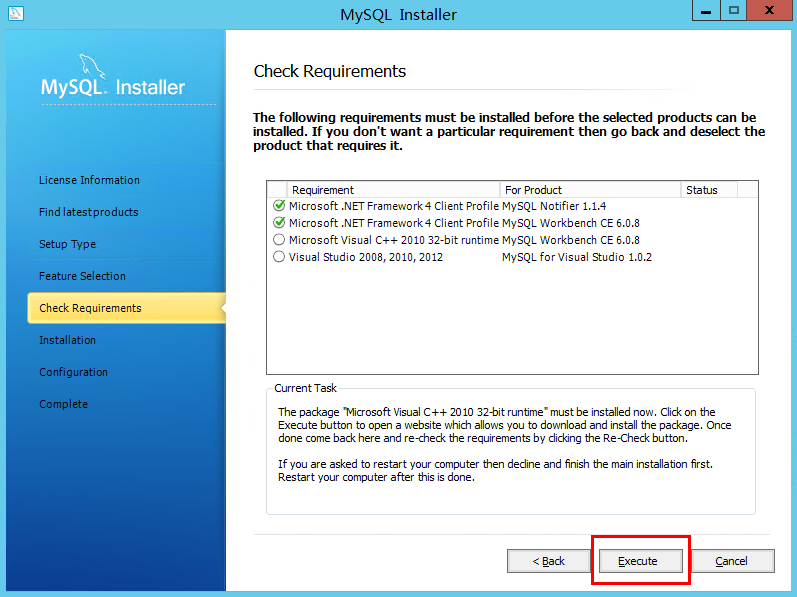Open the Feature Selection step
This screenshot has height=597, width=797.
click(82, 276)
